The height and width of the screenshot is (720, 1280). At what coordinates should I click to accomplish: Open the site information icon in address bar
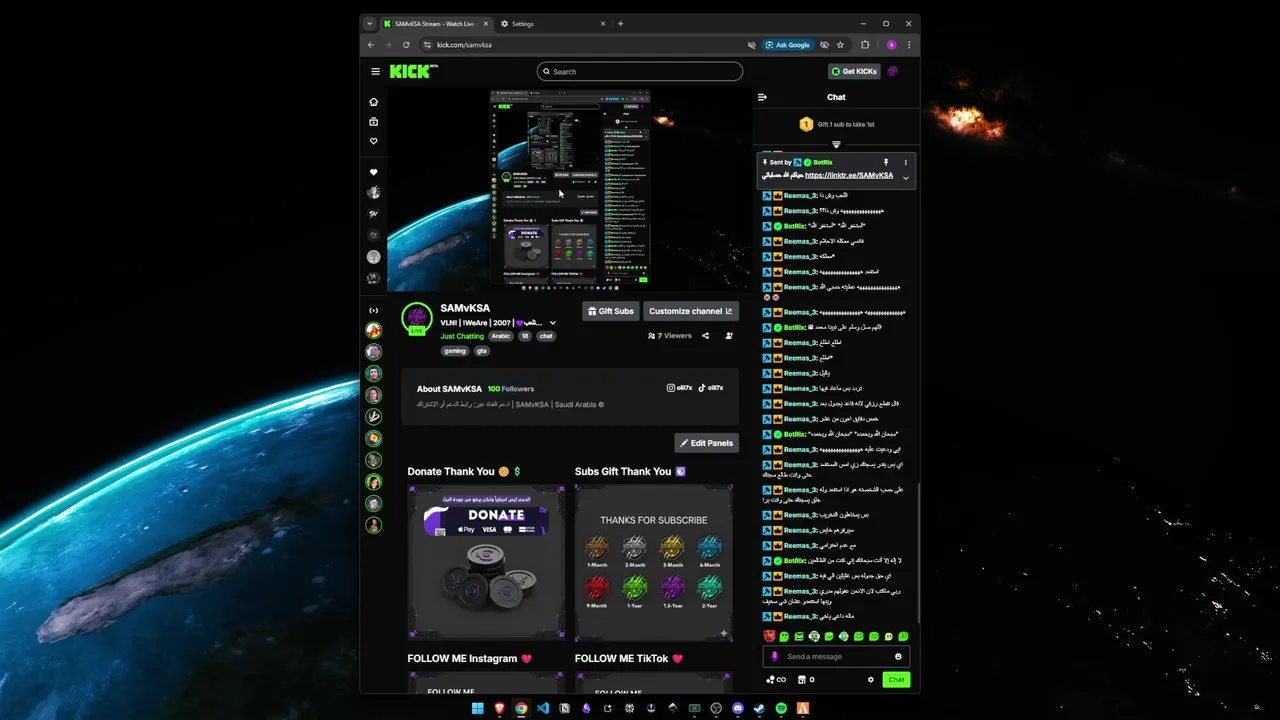coord(427,45)
